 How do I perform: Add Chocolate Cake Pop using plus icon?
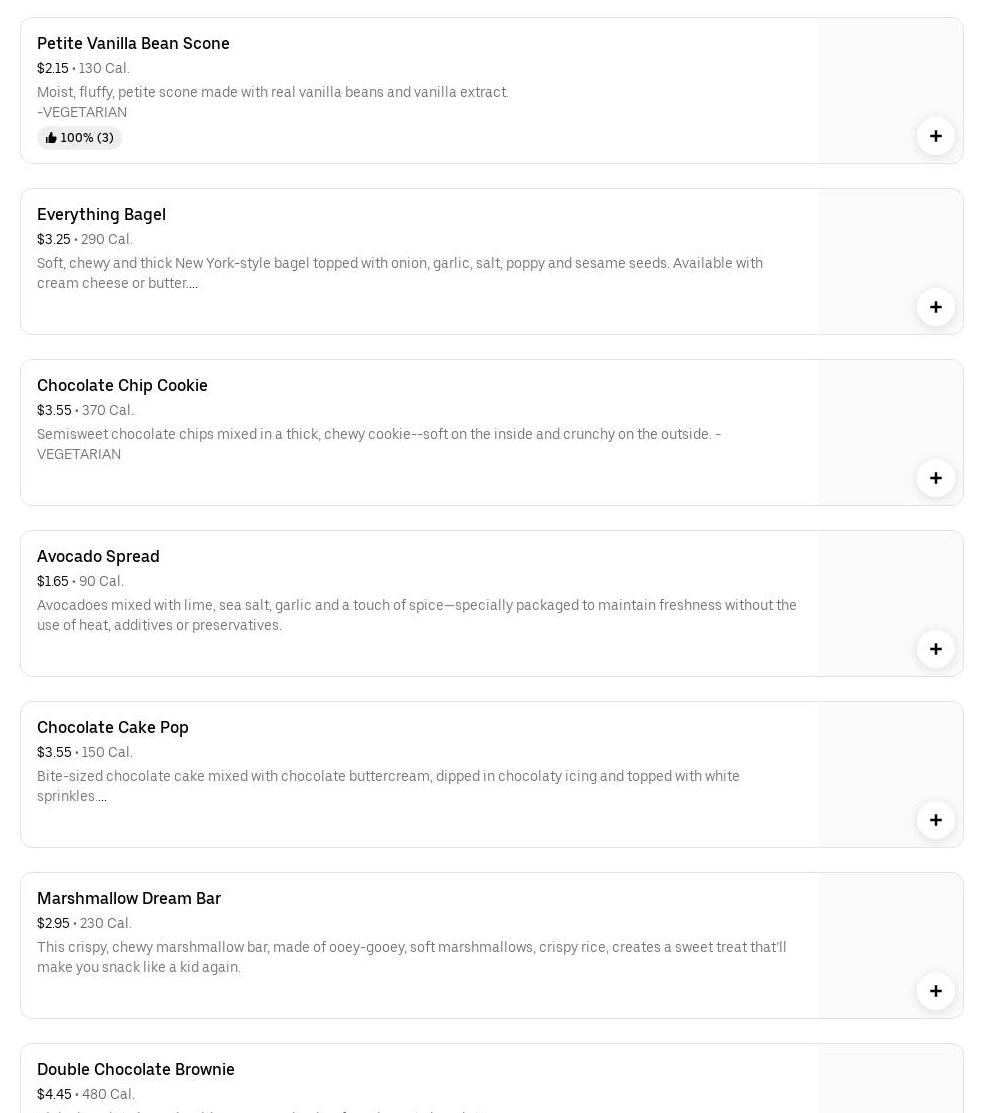(935, 820)
